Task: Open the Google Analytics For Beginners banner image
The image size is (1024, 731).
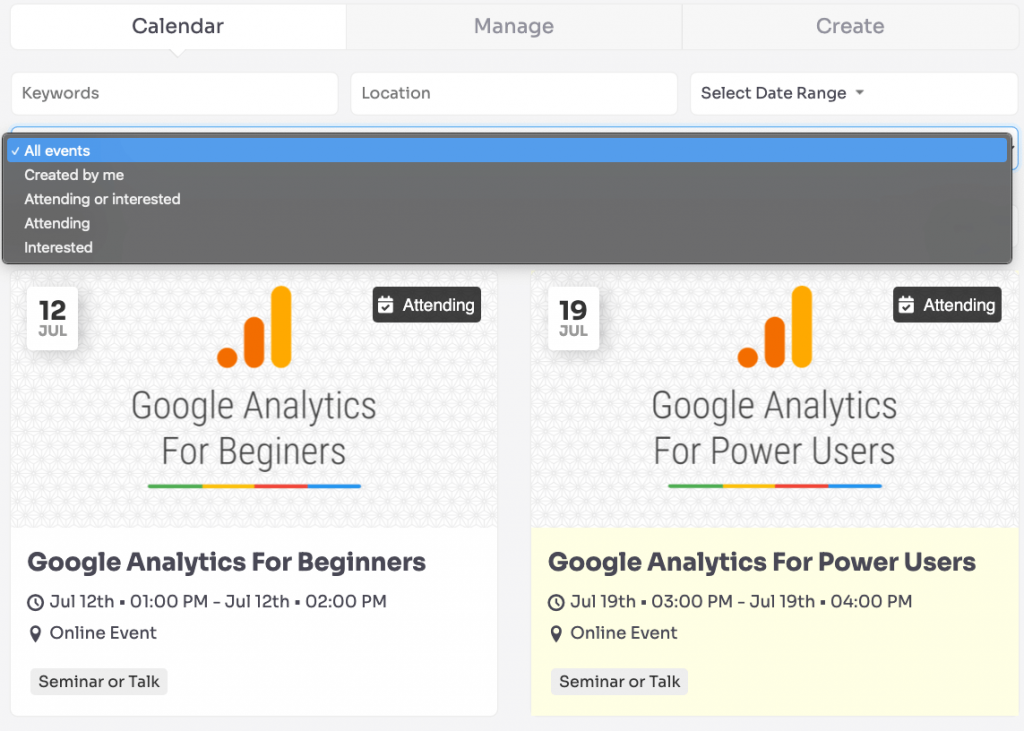Action: tap(254, 399)
